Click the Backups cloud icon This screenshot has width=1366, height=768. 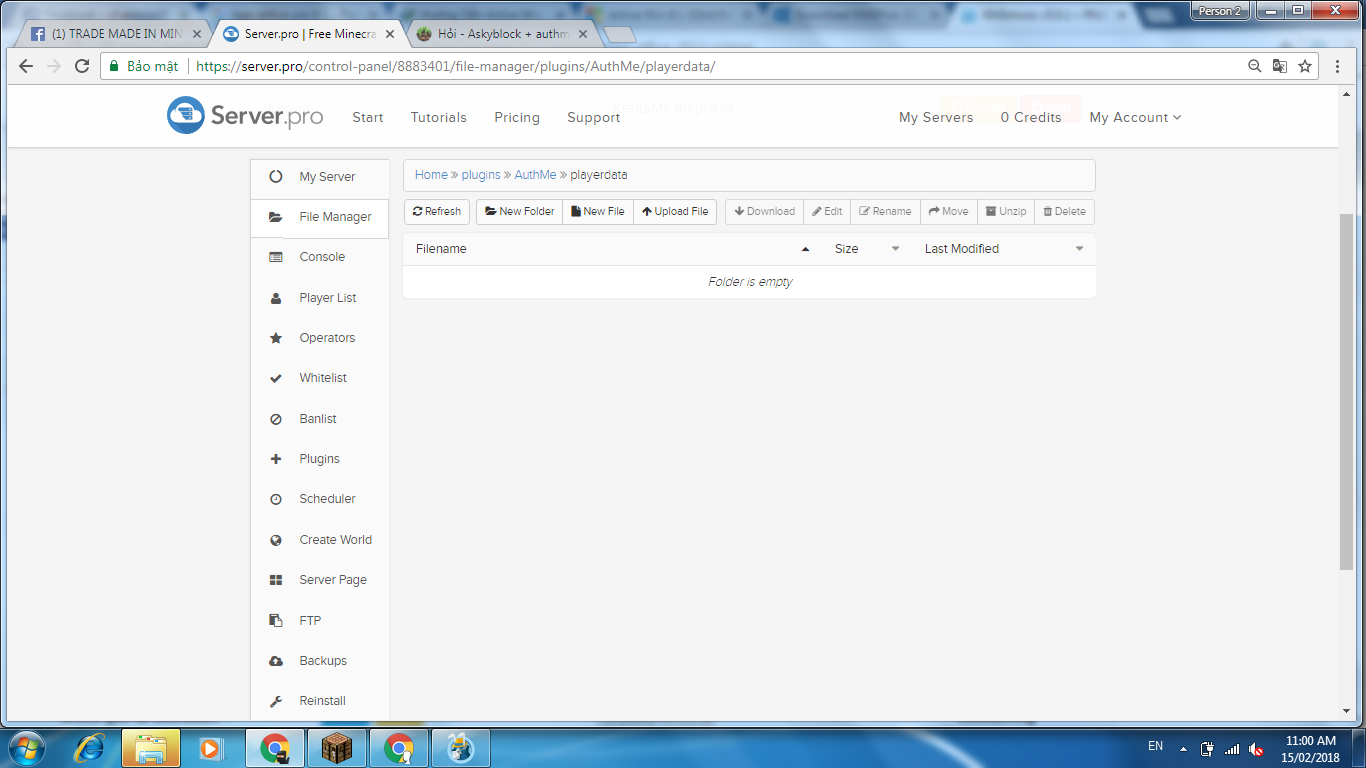point(276,661)
